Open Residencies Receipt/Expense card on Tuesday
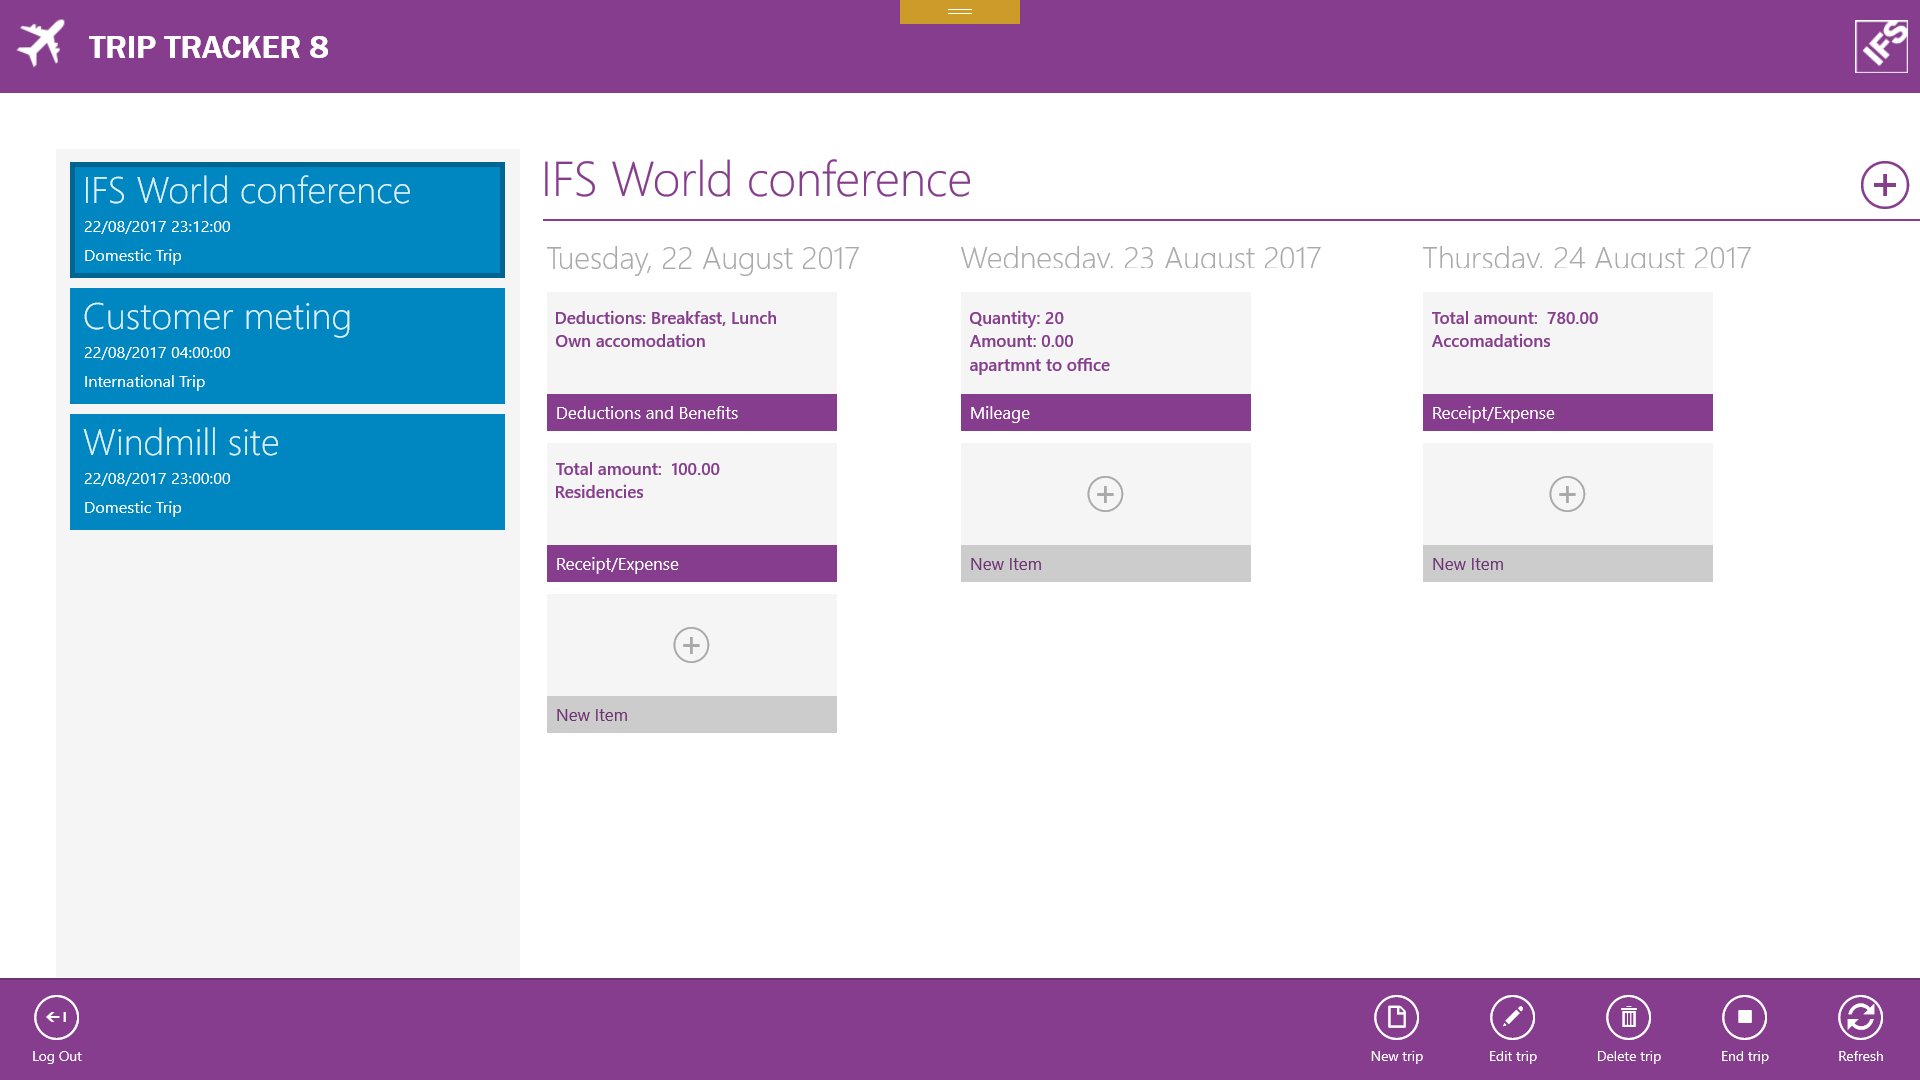Image resolution: width=1920 pixels, height=1080 pixels. click(x=691, y=512)
